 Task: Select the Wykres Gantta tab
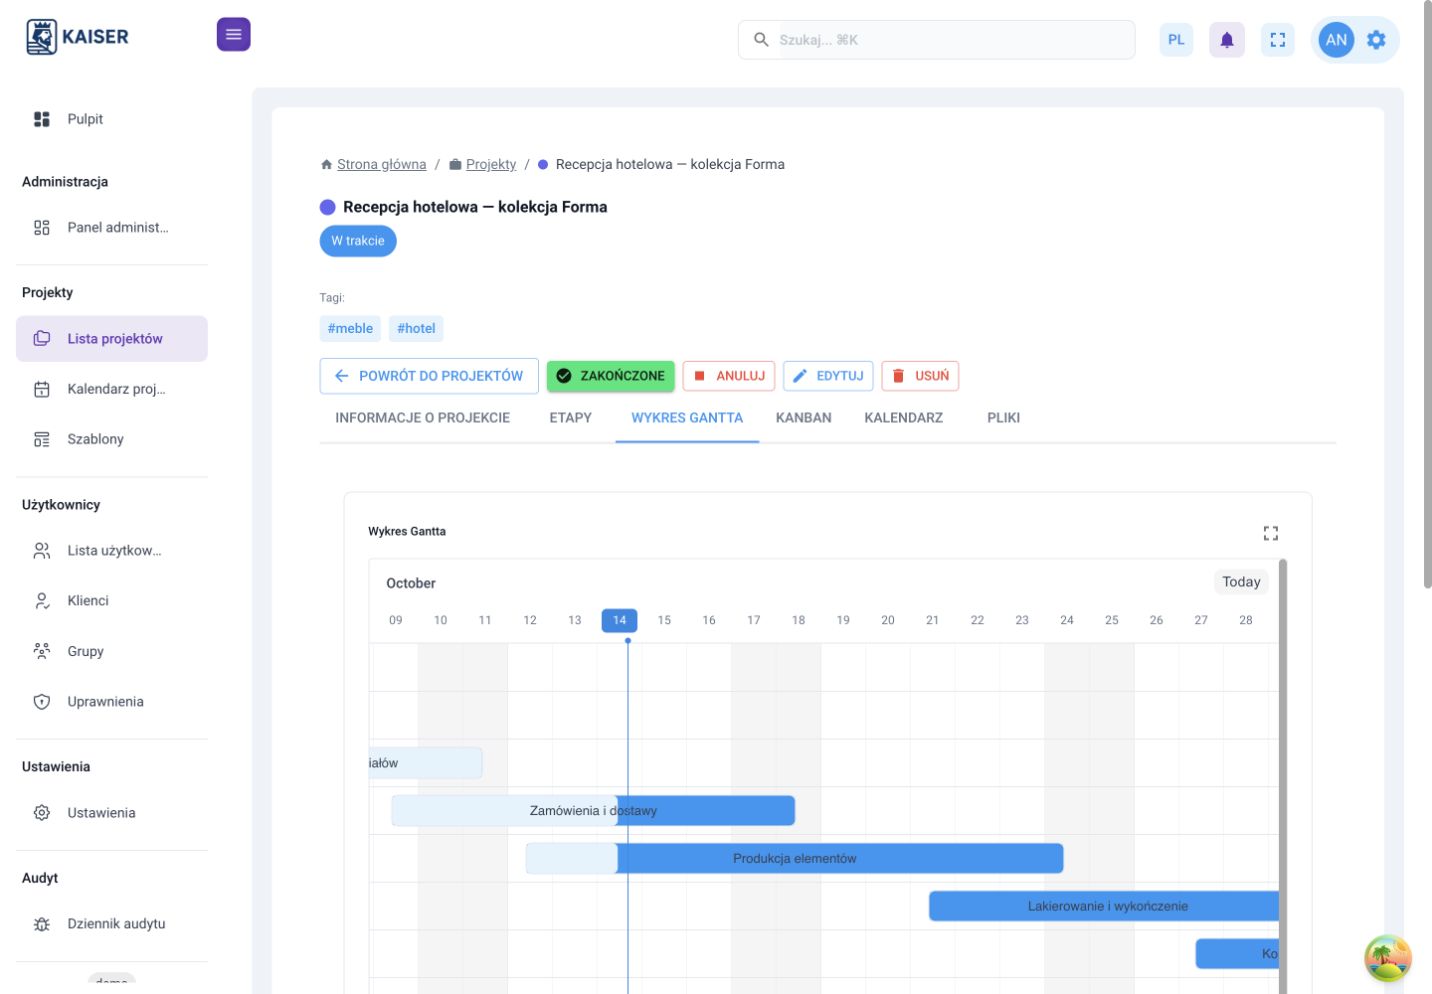pyautogui.click(x=687, y=418)
